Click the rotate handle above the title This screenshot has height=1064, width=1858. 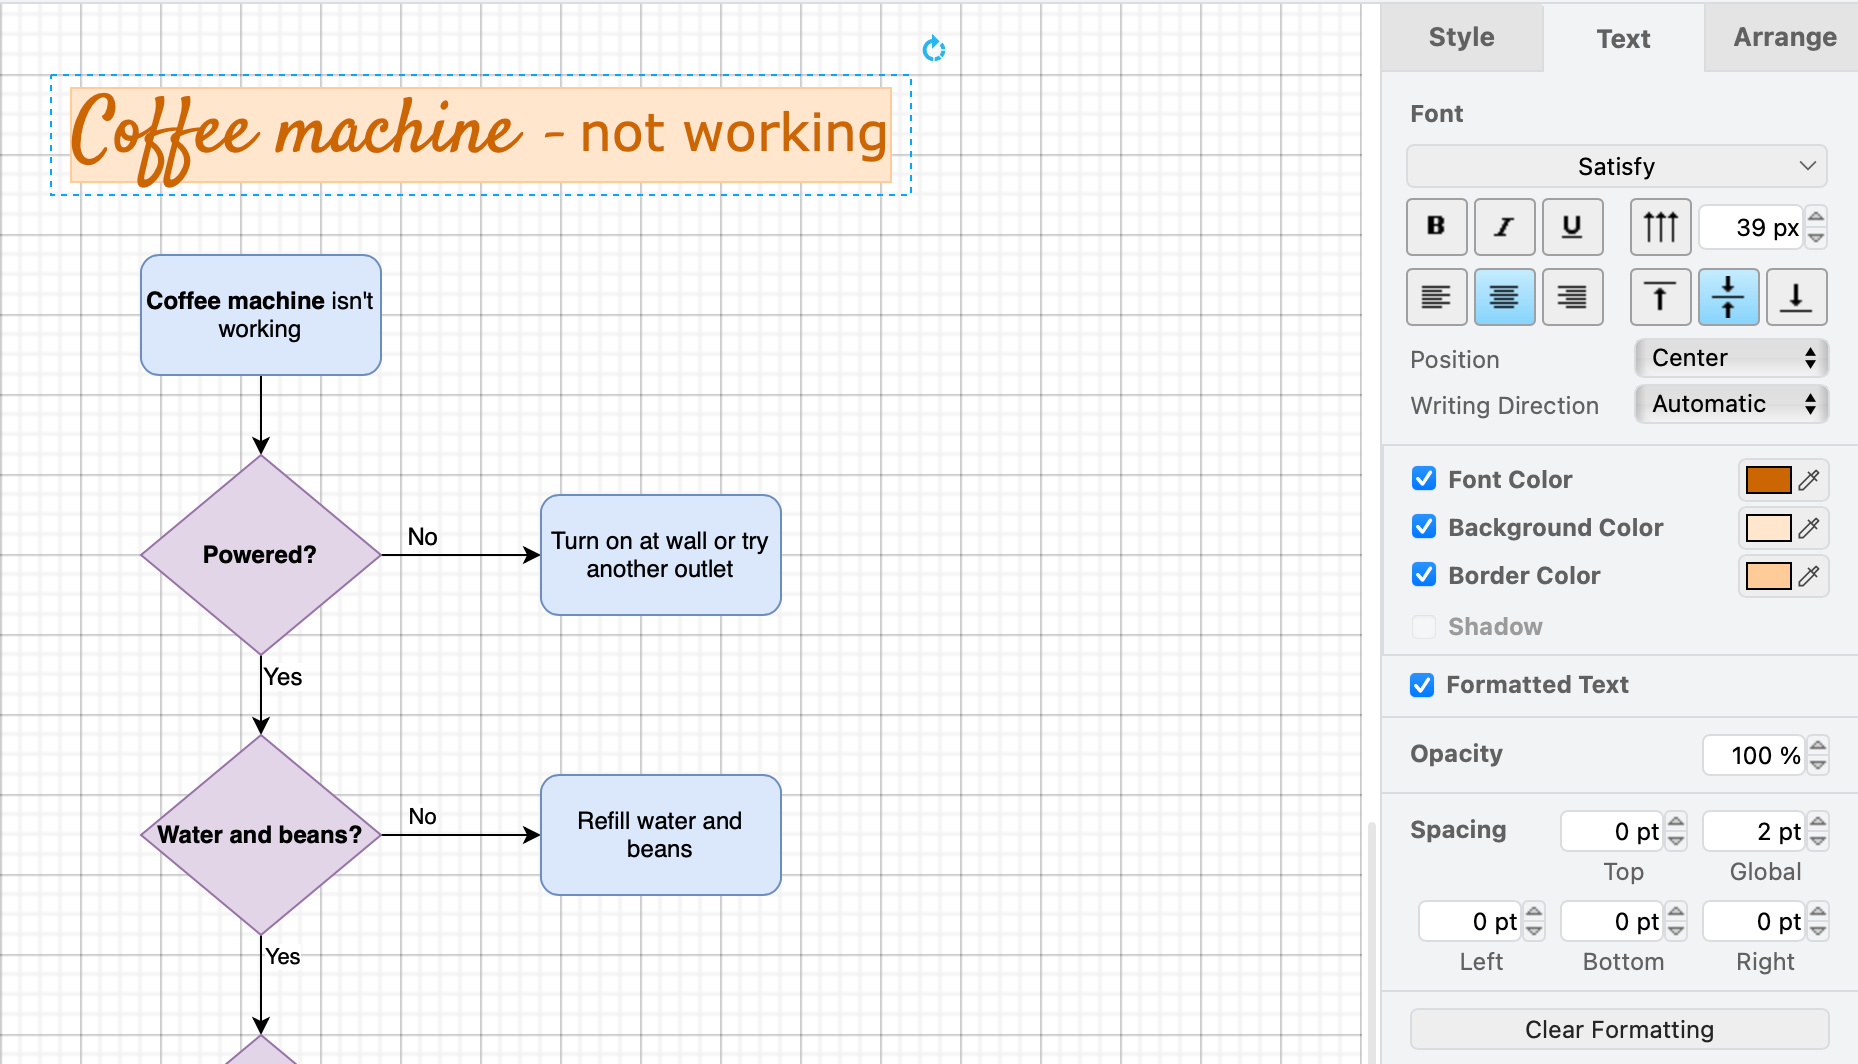[934, 49]
